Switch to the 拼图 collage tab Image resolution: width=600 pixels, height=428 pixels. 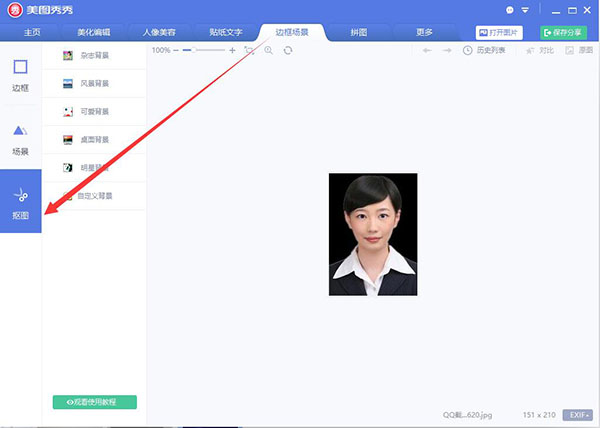click(x=357, y=32)
